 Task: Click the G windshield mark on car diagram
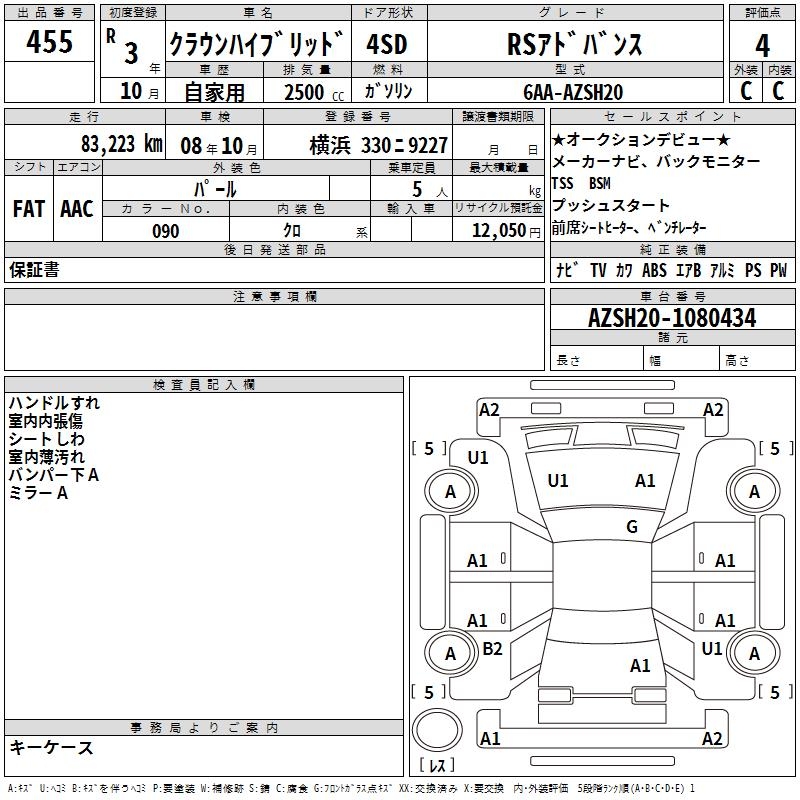point(632,526)
